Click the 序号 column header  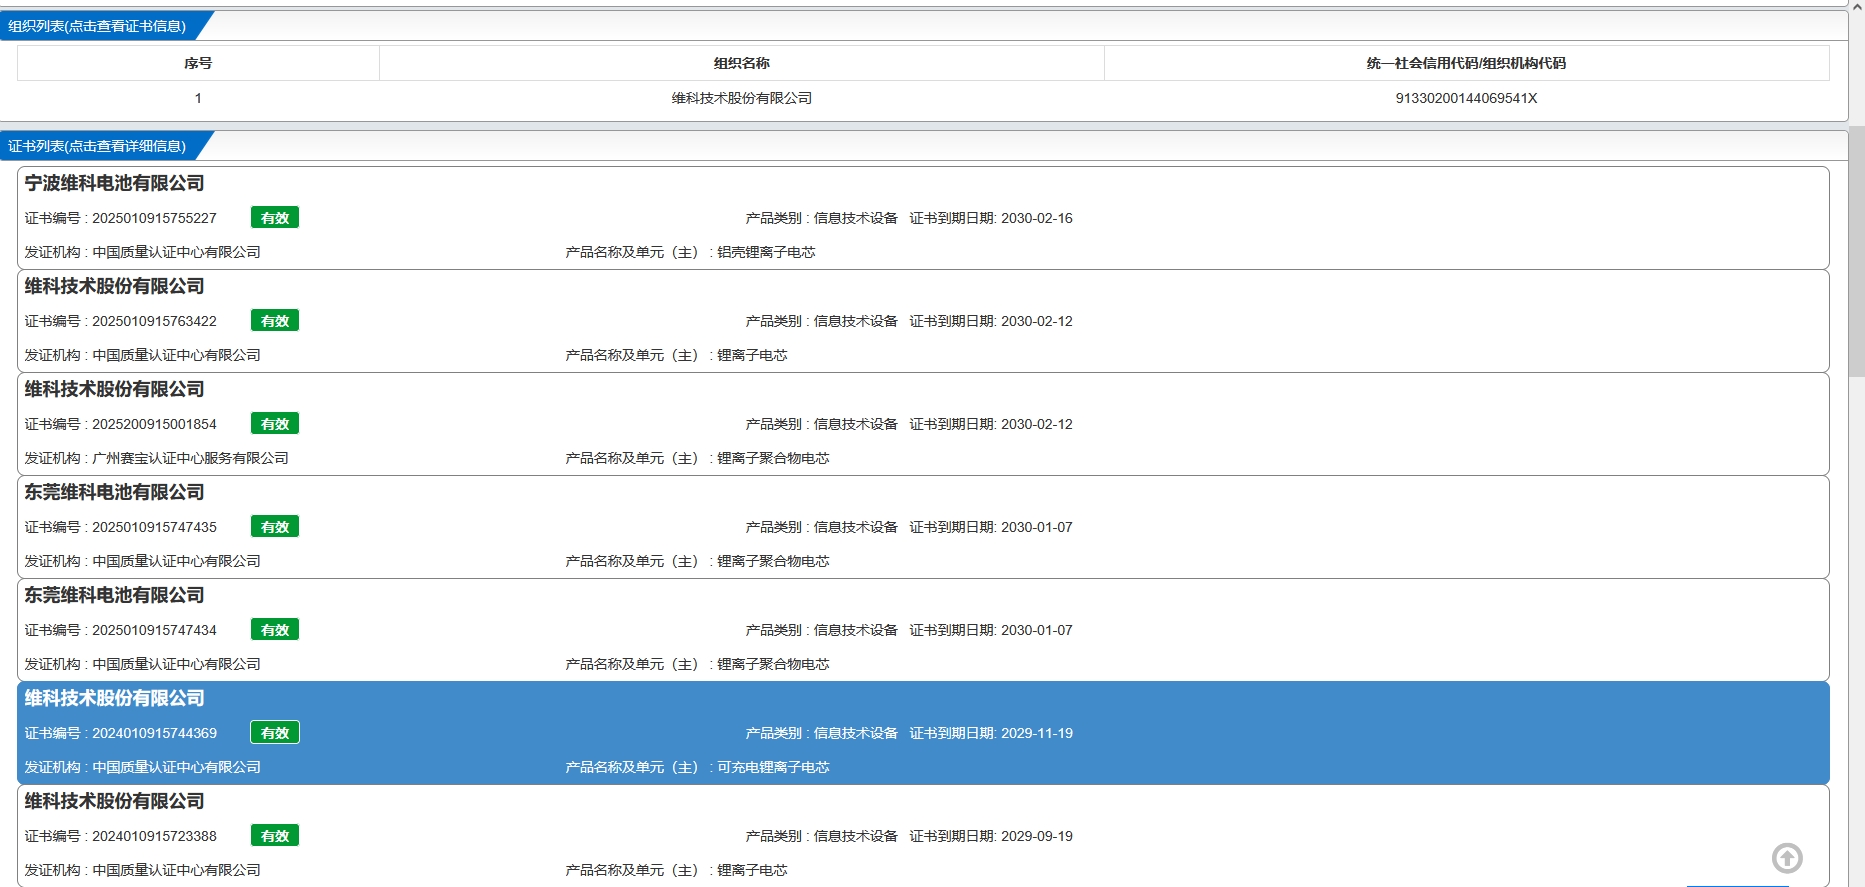[x=198, y=63]
